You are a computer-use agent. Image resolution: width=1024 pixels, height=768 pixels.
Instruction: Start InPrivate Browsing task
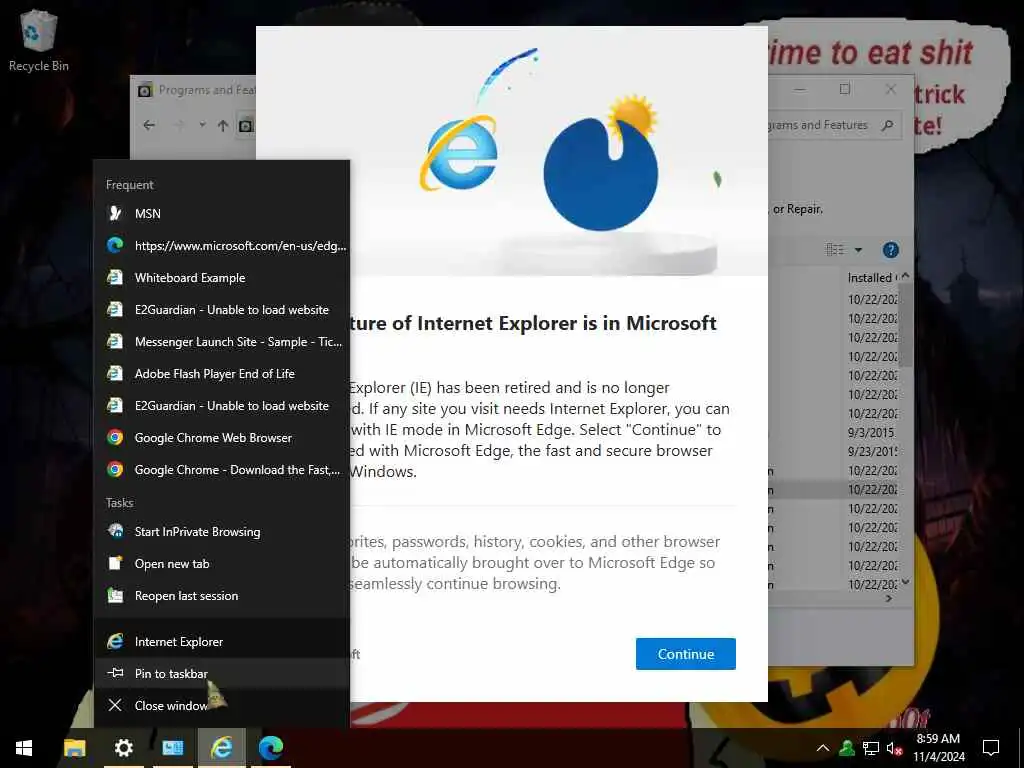(222, 532)
